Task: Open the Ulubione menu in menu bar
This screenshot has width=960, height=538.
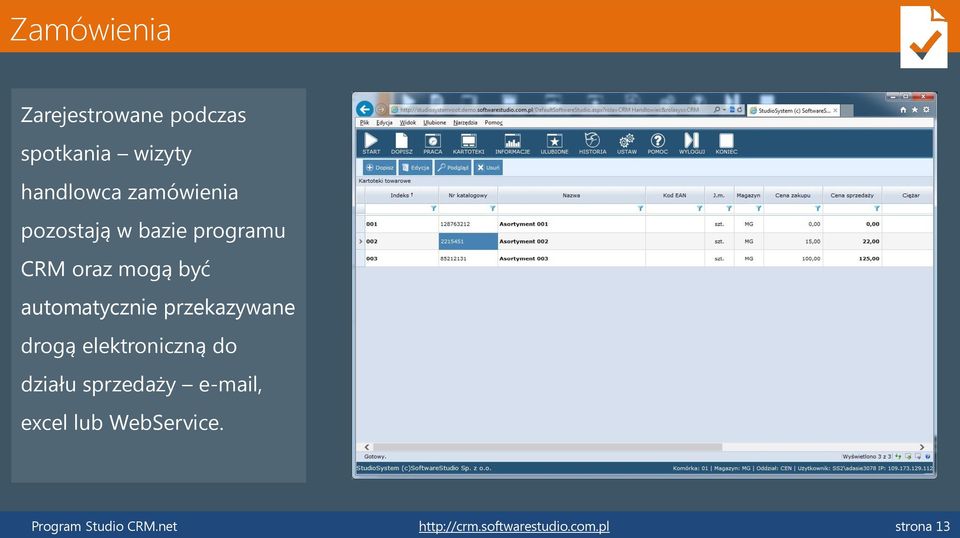Action: pyautogui.click(x=435, y=122)
